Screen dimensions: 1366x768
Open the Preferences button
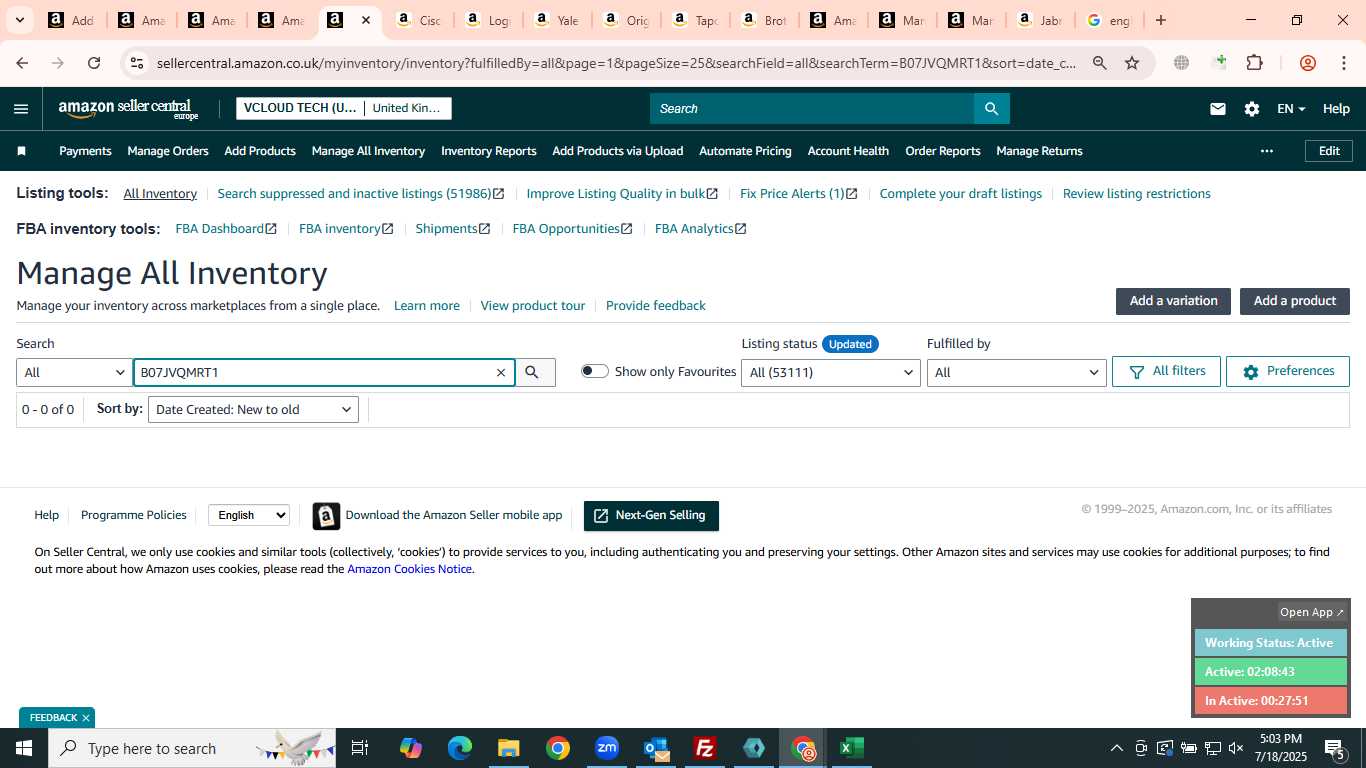tap(1288, 371)
